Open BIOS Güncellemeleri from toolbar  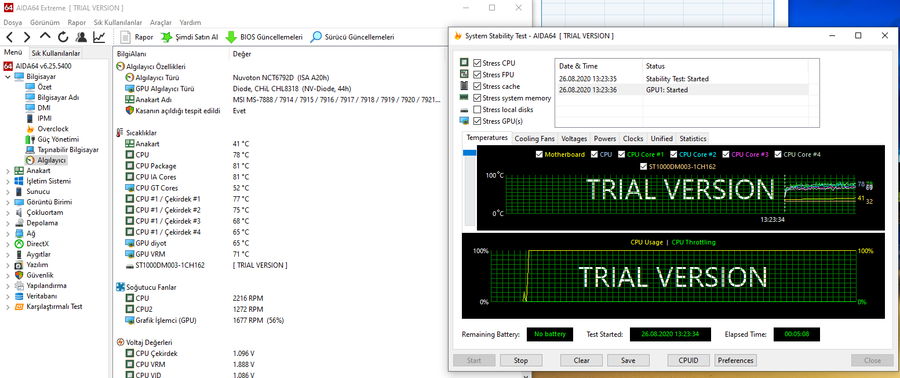(264, 37)
